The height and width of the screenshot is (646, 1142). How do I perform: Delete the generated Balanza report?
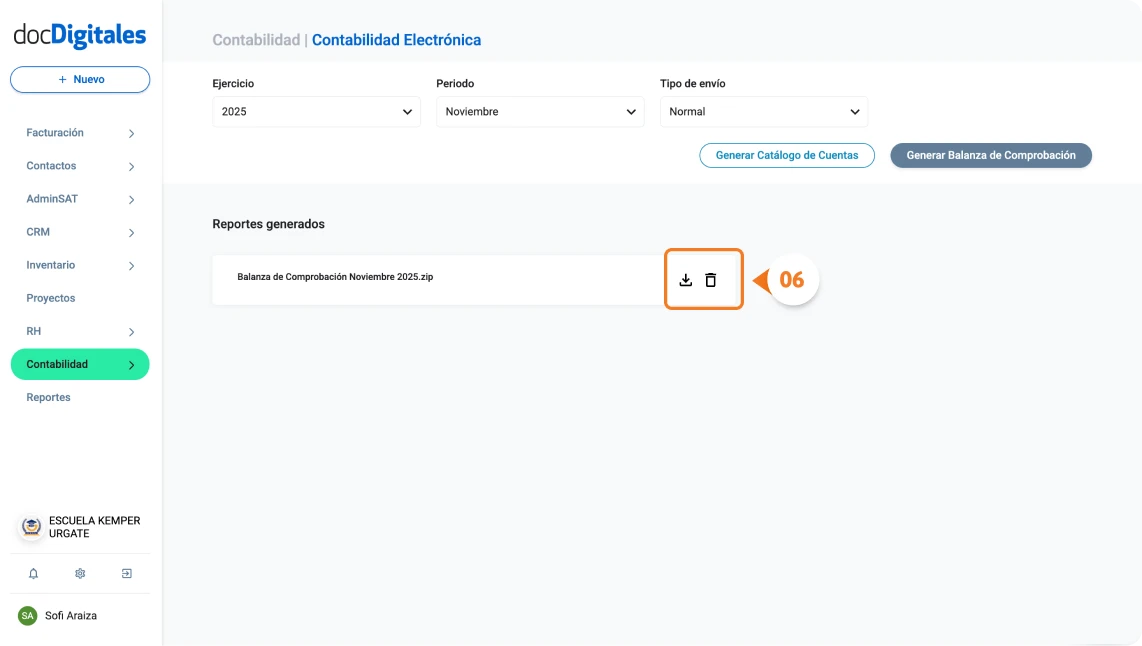point(711,280)
